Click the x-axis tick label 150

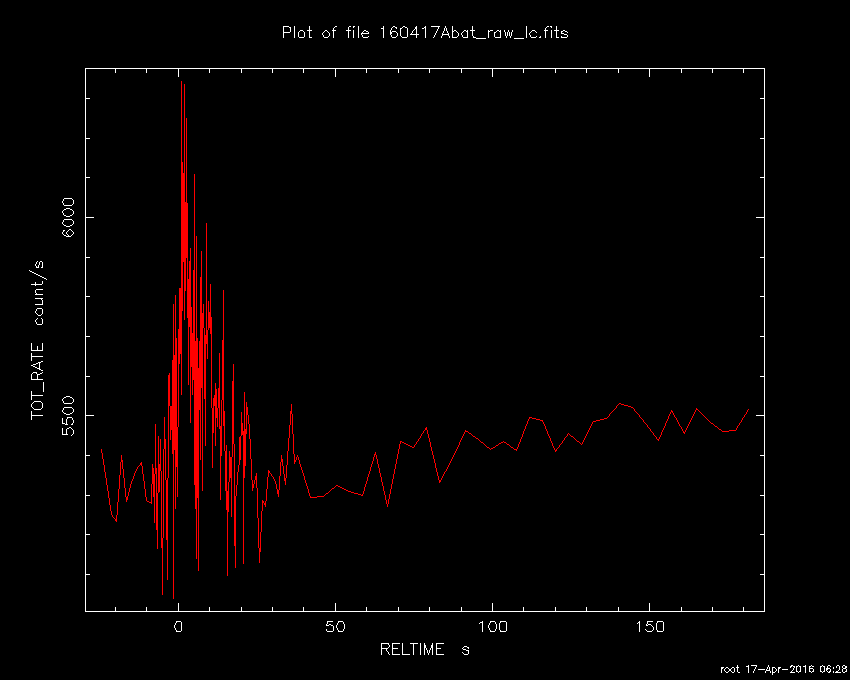[649, 627]
